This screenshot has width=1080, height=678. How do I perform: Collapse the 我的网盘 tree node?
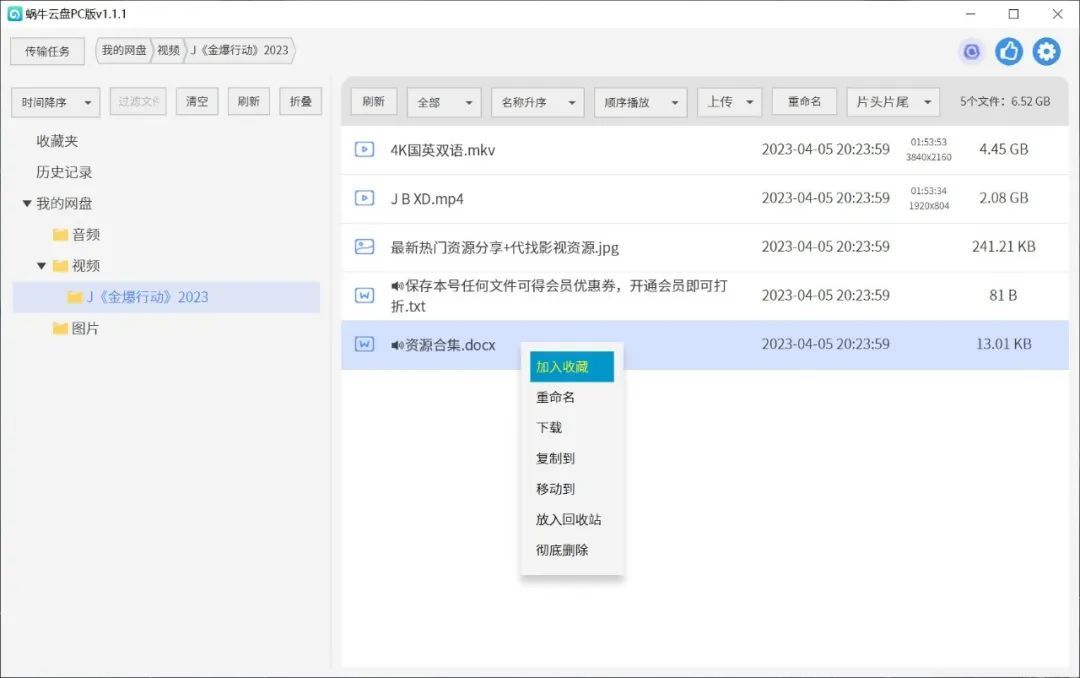point(27,203)
